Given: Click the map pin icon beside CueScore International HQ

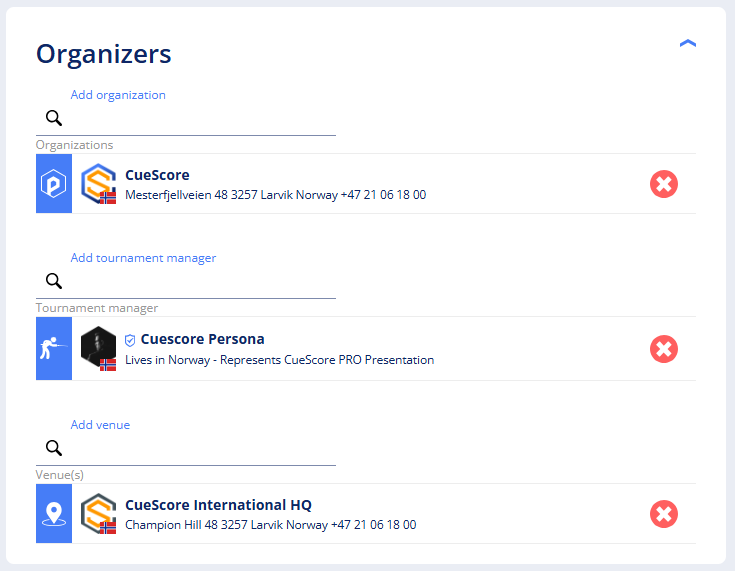Looking at the screenshot, I should (x=54, y=514).
